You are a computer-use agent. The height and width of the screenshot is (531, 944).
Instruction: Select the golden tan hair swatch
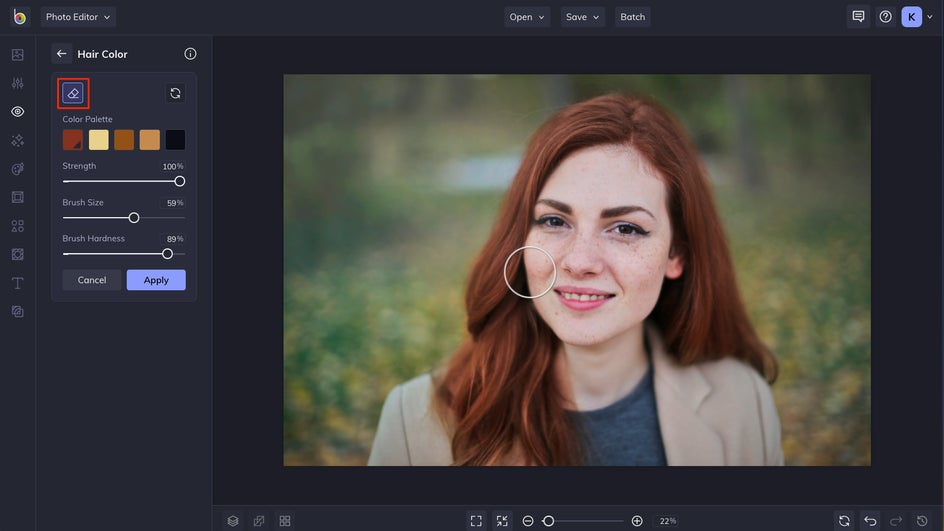pyautogui.click(x=150, y=140)
